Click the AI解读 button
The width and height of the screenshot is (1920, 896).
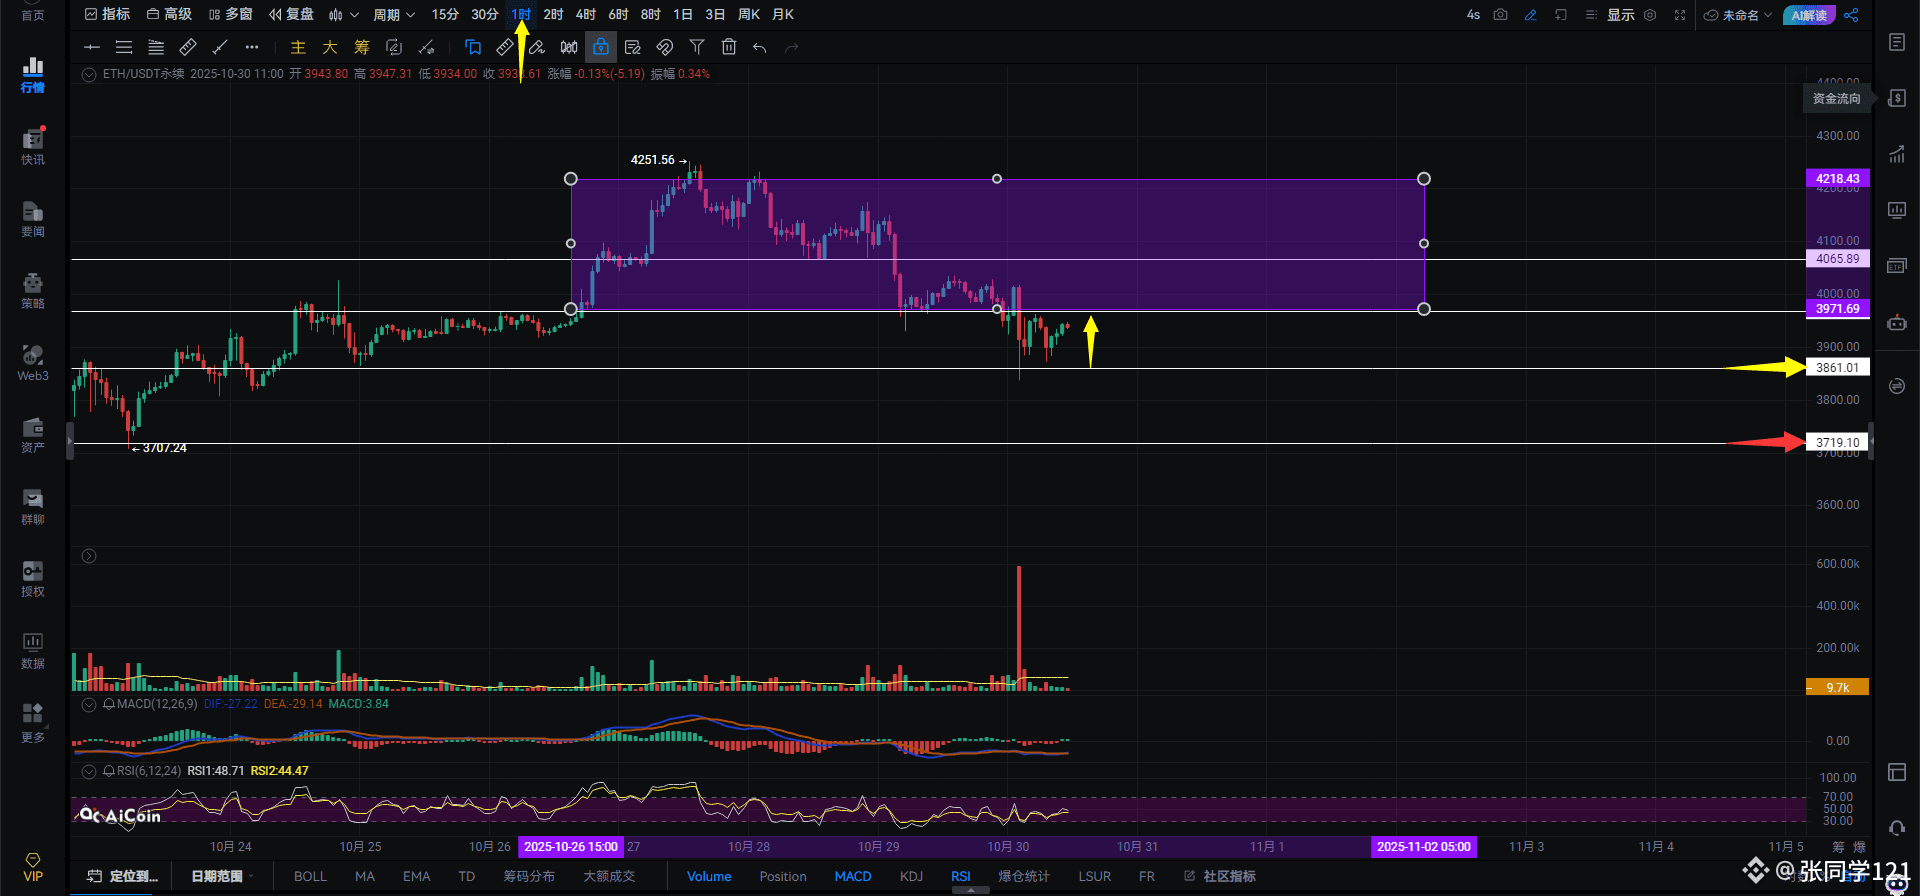(1809, 15)
